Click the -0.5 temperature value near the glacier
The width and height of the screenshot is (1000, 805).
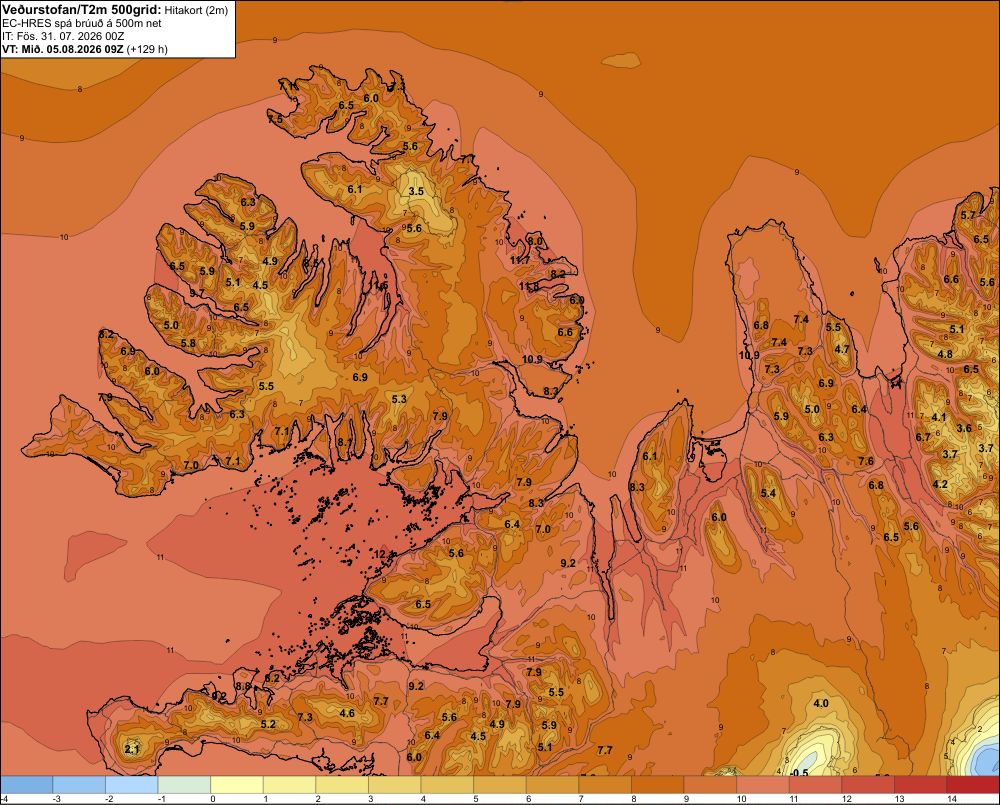click(798, 772)
